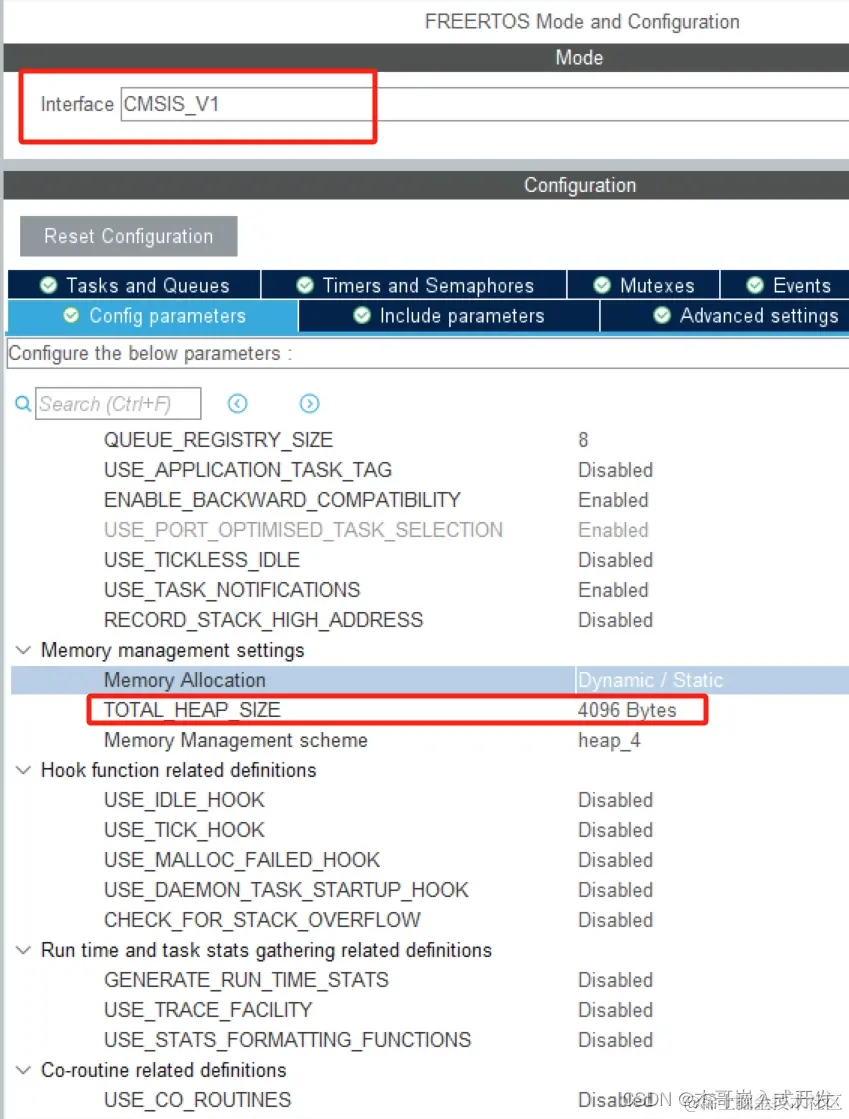849x1119 pixels.
Task: Select USE_TICK_HOOK parameter
Action: [x=184, y=830]
